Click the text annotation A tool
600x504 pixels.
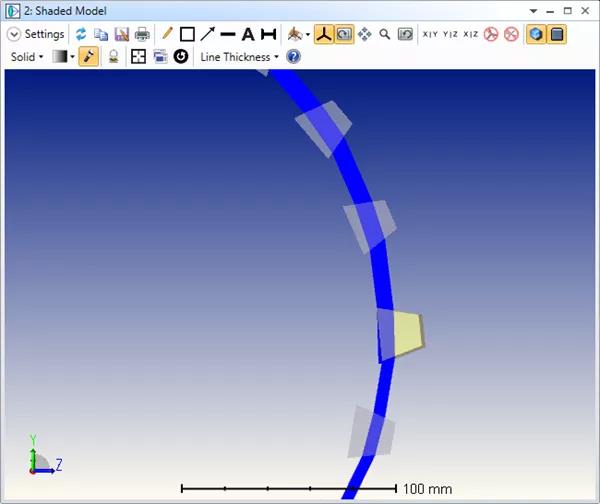tap(247, 34)
